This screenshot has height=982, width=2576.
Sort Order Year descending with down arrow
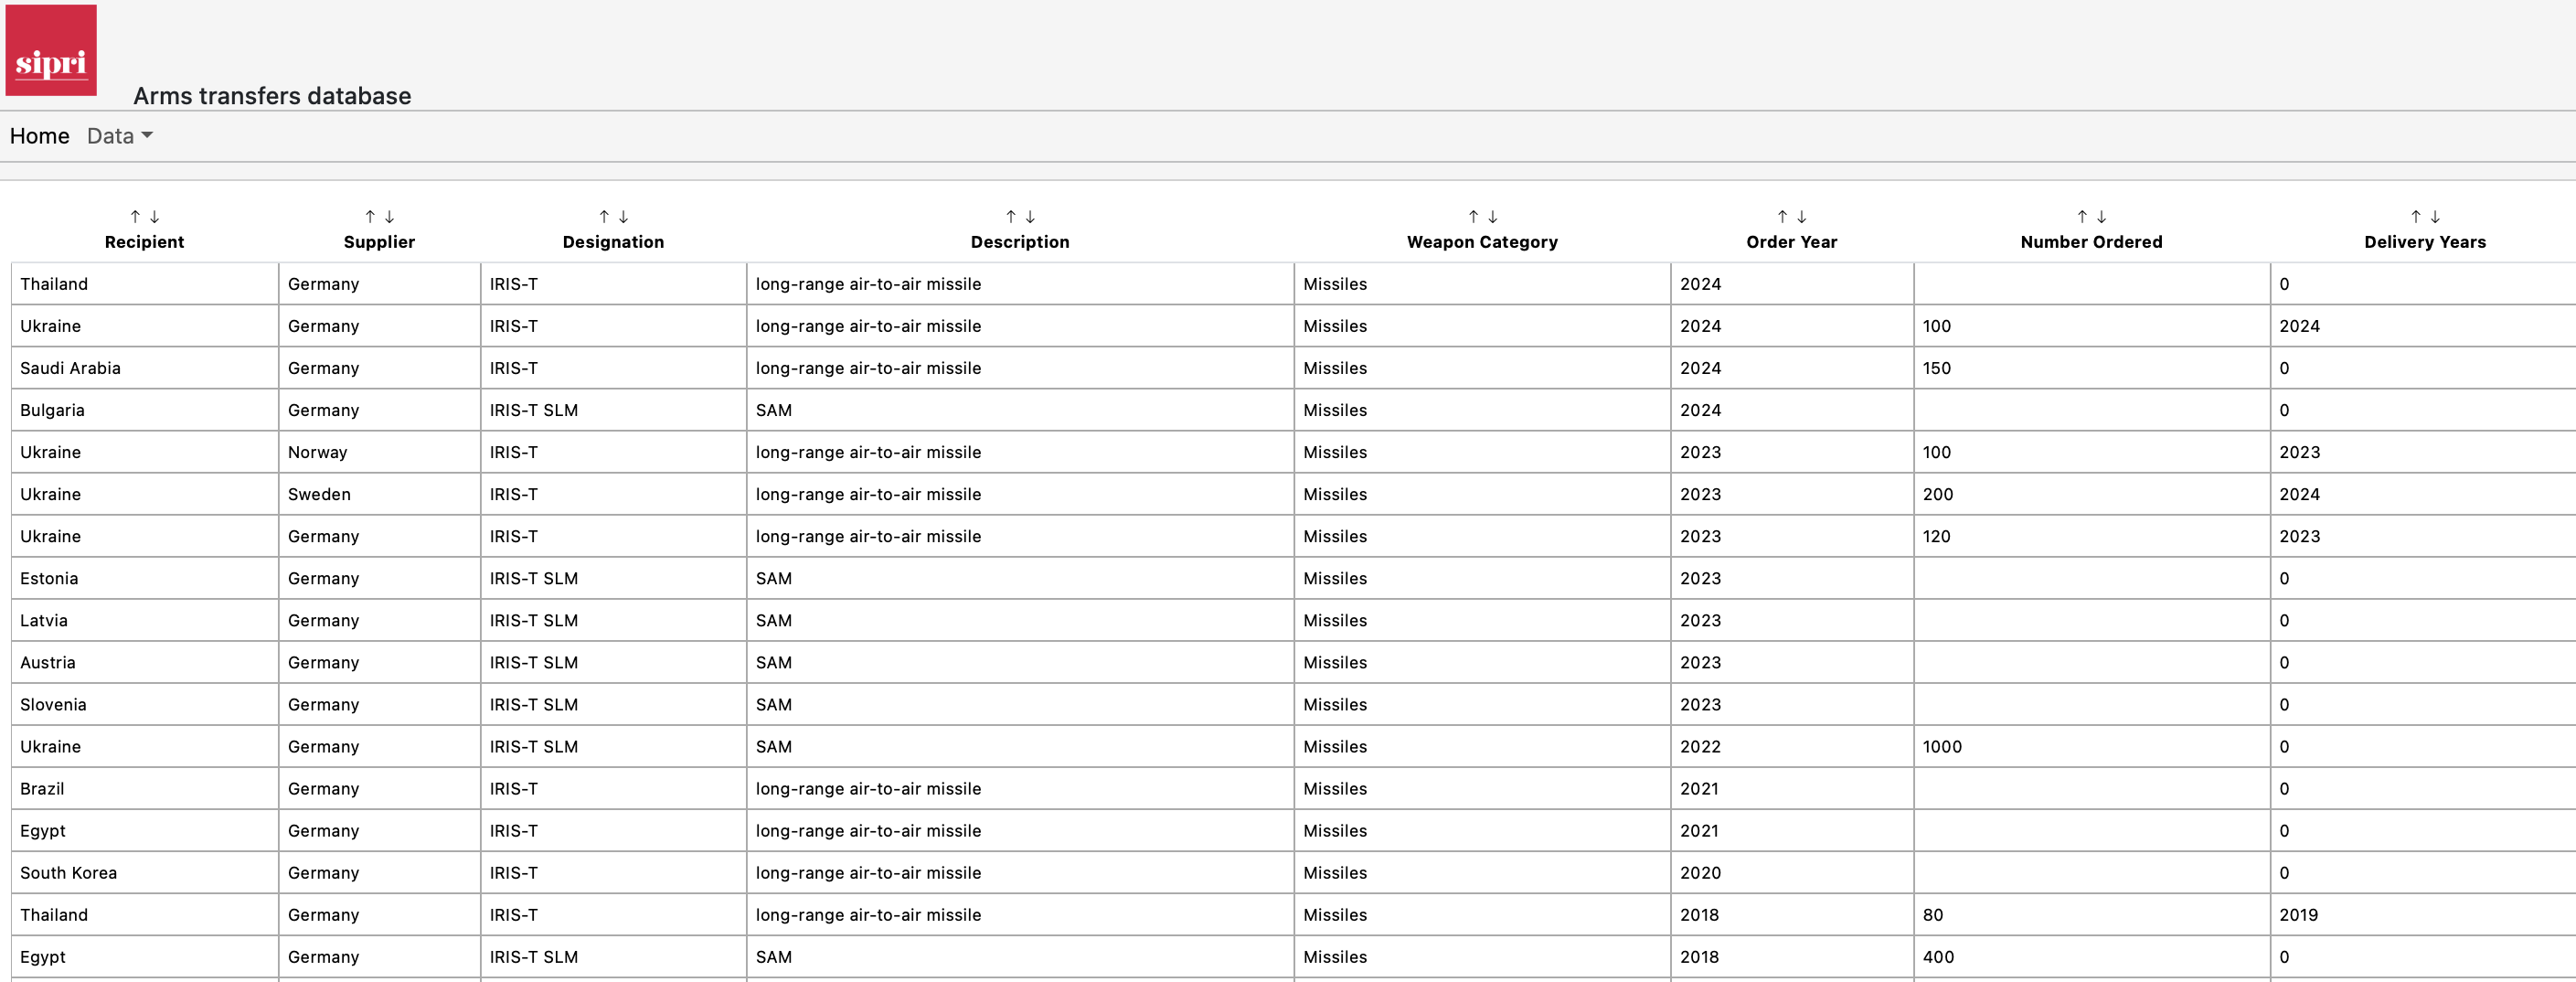point(1802,216)
